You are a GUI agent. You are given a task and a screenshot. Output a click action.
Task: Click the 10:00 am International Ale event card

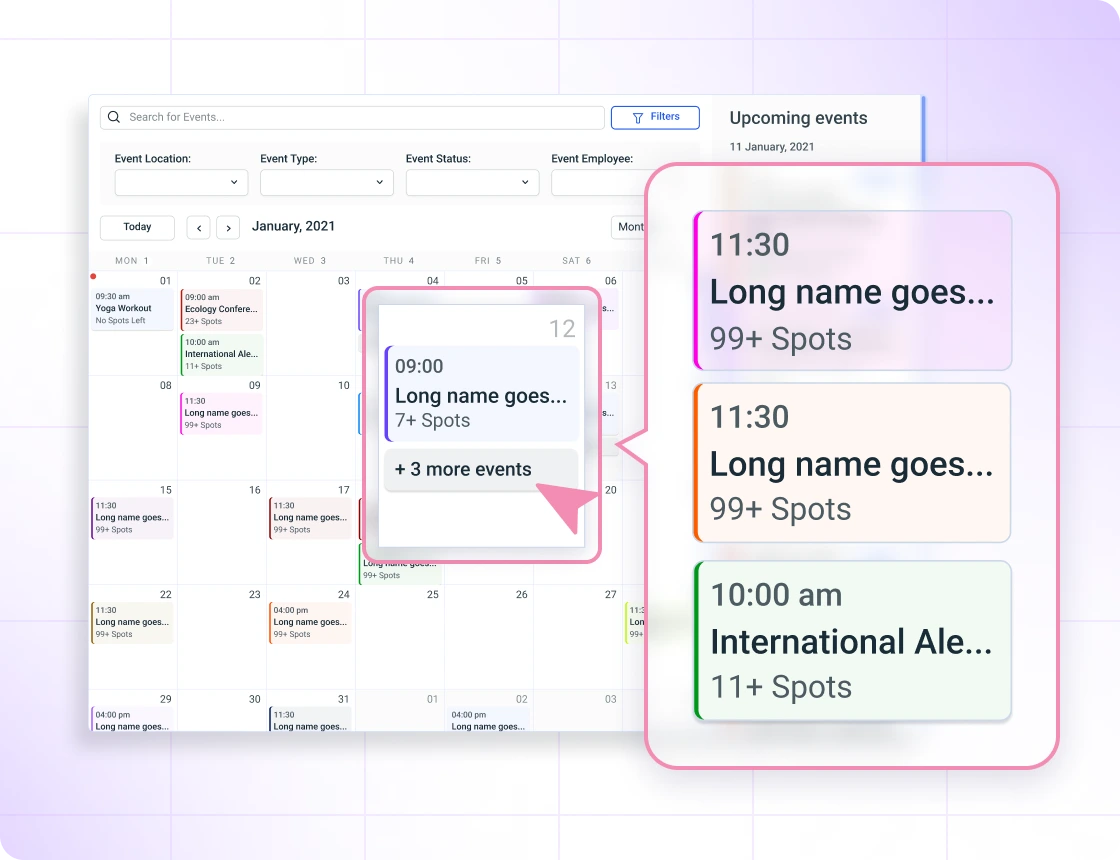pyautogui.click(x=852, y=641)
